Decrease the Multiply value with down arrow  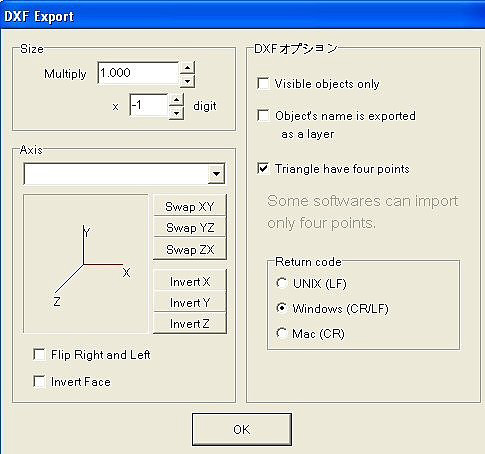pyautogui.click(x=187, y=81)
